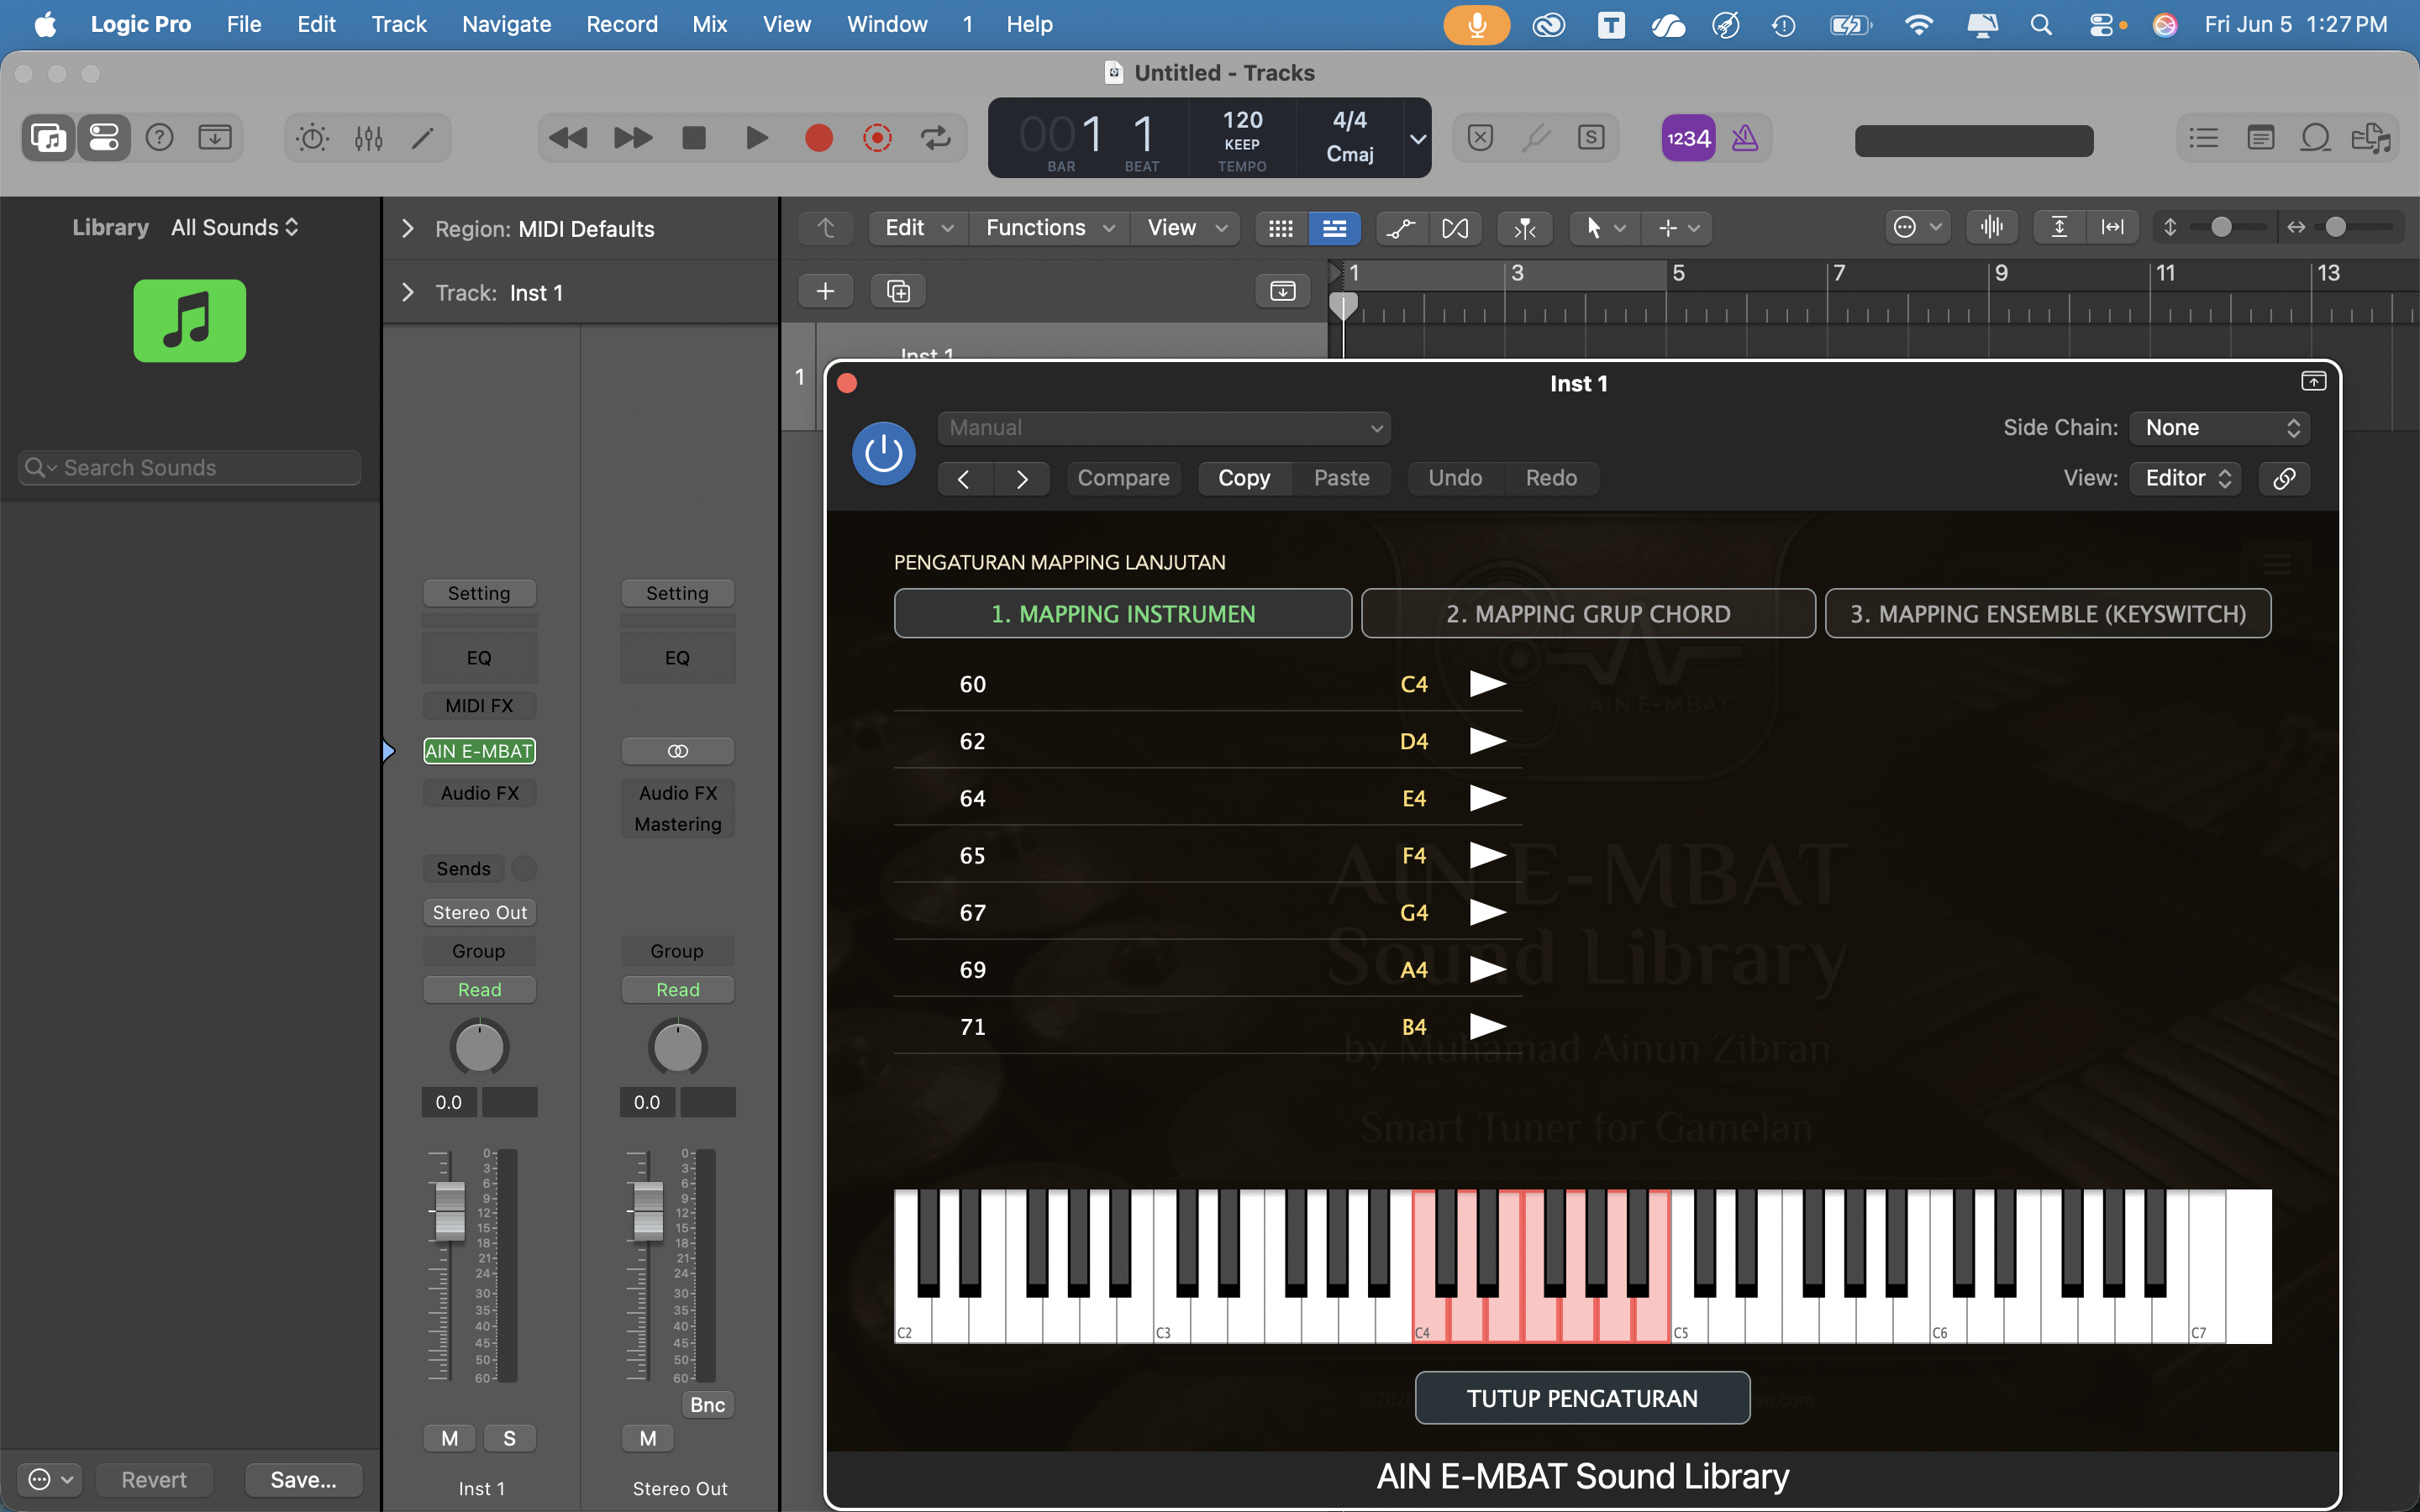Open the View menu in tracks area
The width and height of the screenshot is (2420, 1512).
1186,228
